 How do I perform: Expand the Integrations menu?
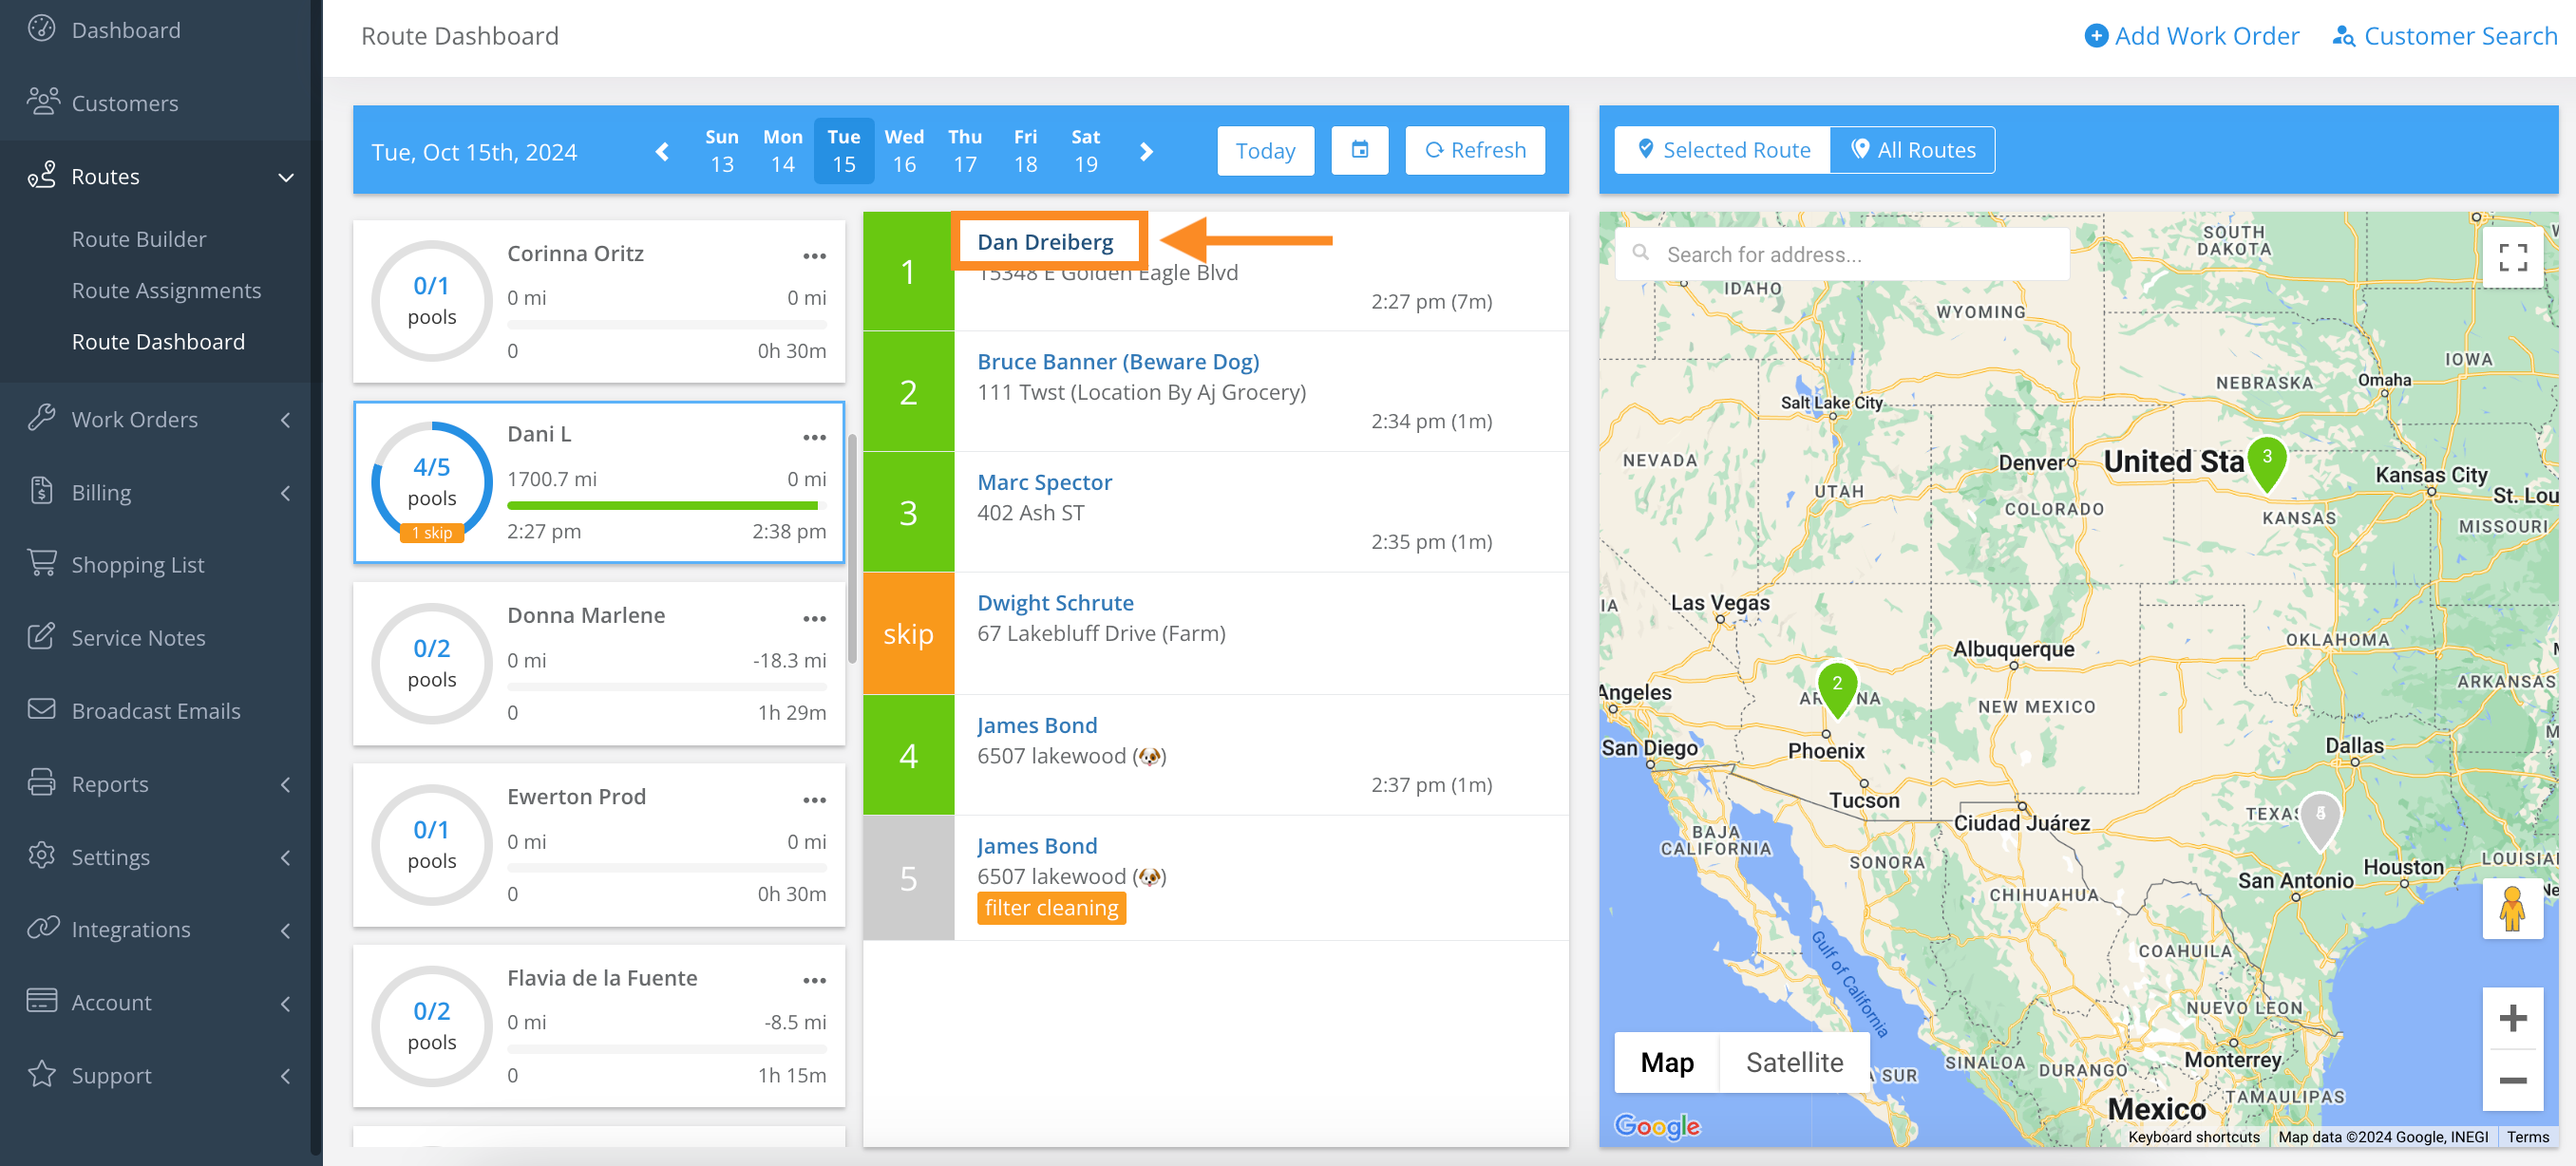(x=286, y=930)
